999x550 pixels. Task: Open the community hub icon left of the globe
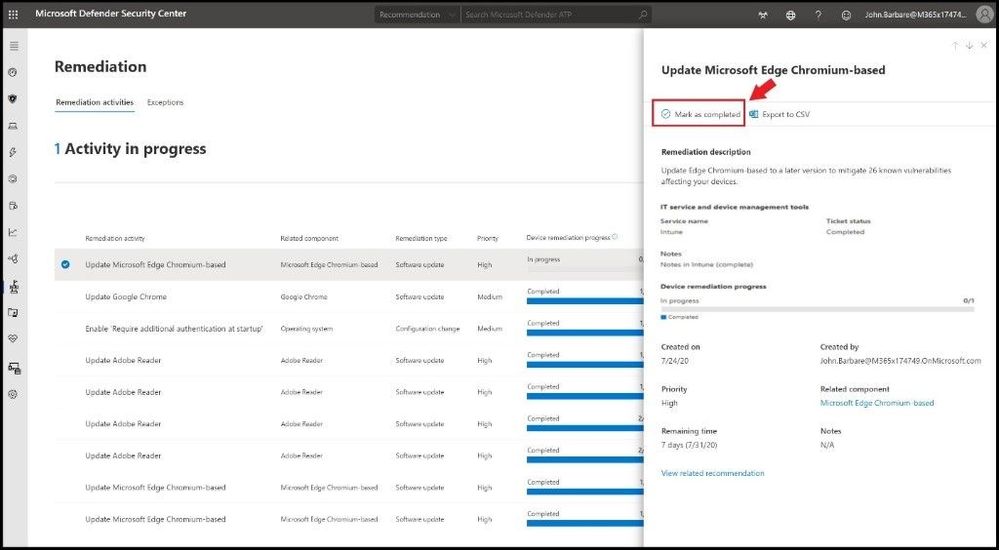click(763, 15)
